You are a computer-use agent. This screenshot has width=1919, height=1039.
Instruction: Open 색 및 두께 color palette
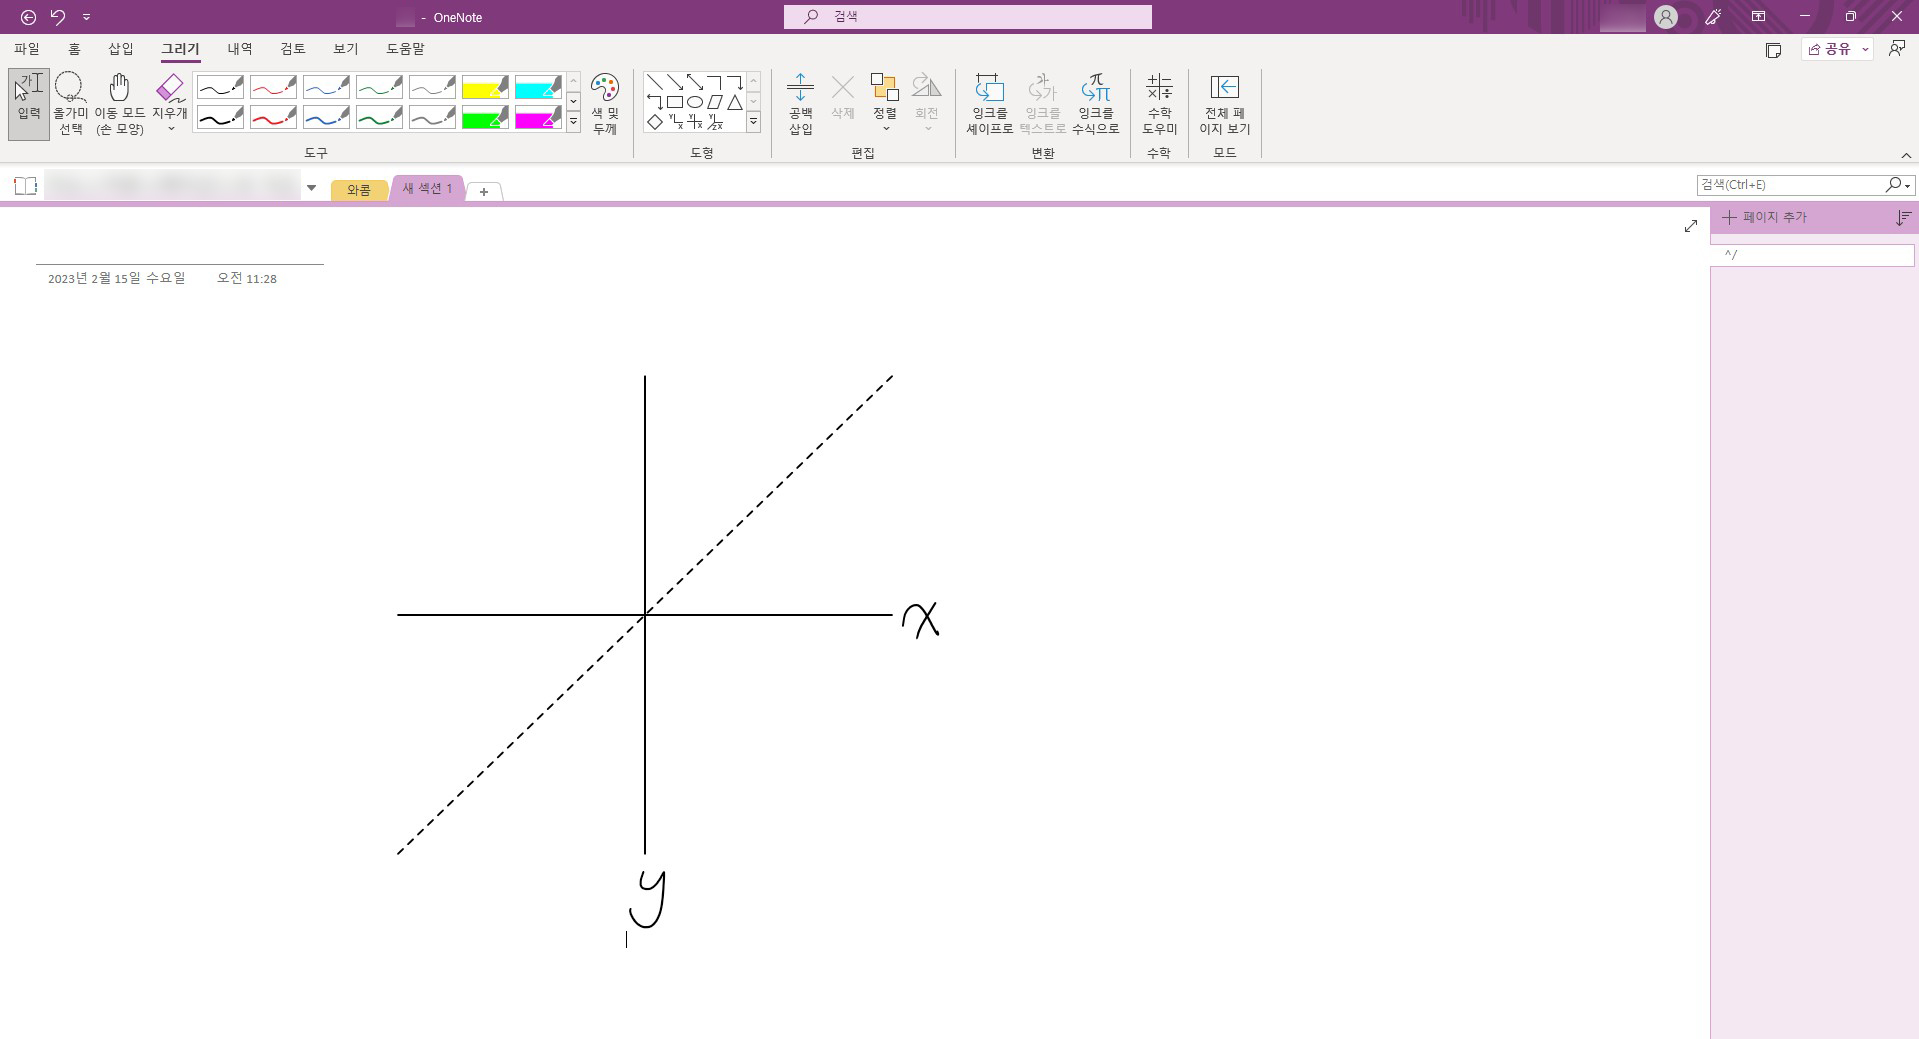(605, 104)
